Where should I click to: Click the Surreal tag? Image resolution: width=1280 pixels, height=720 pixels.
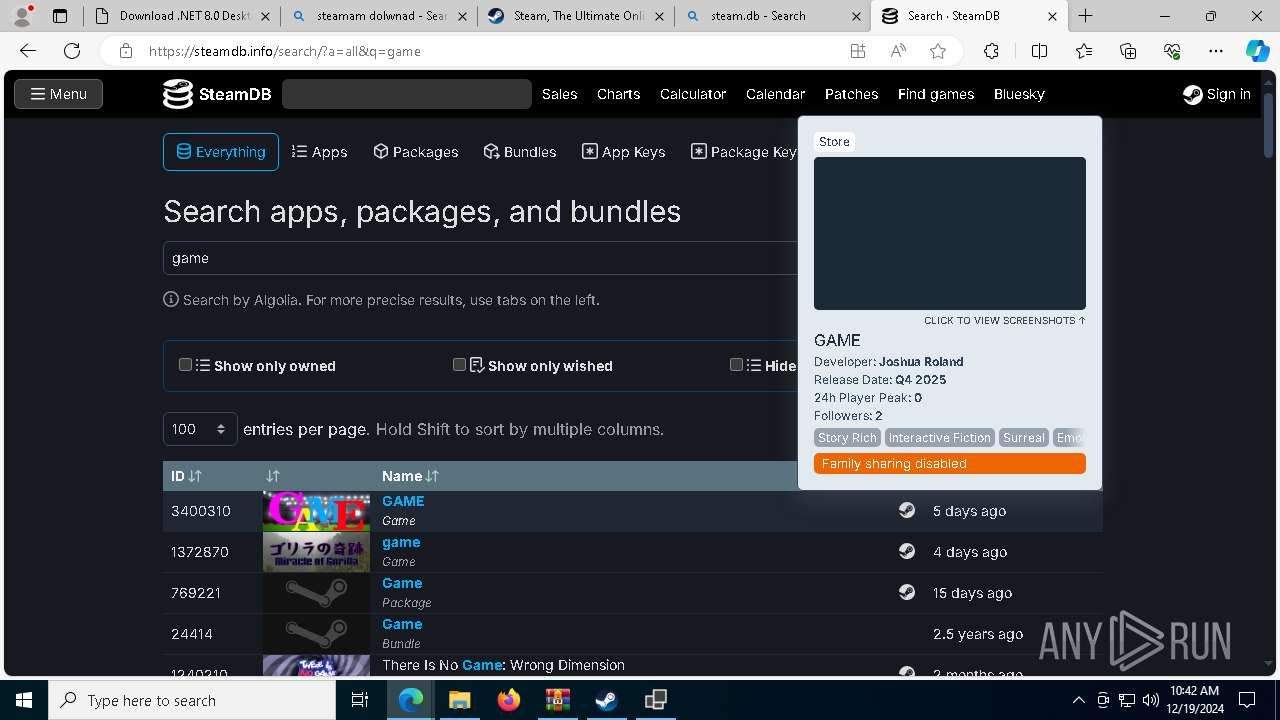pos(1023,438)
